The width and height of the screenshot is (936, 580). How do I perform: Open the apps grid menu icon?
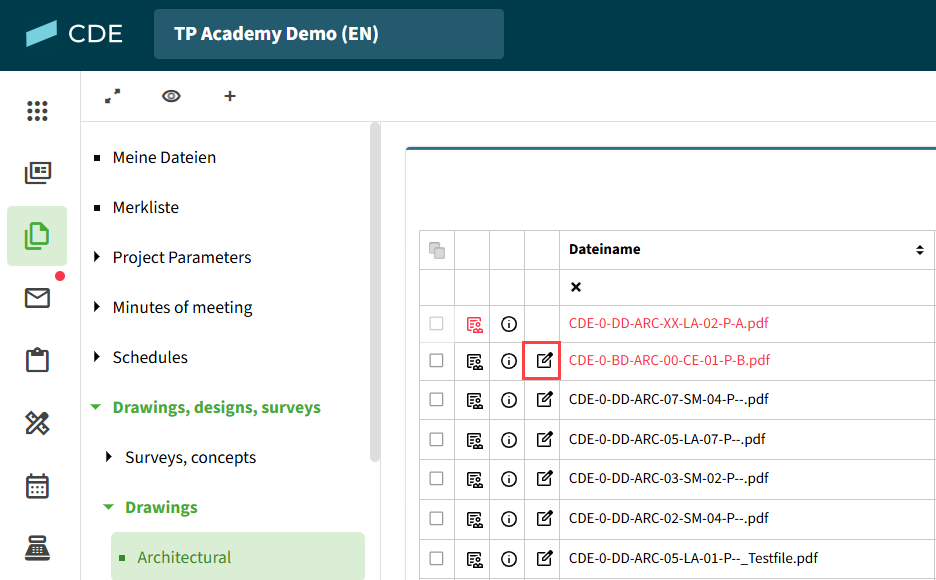37,111
